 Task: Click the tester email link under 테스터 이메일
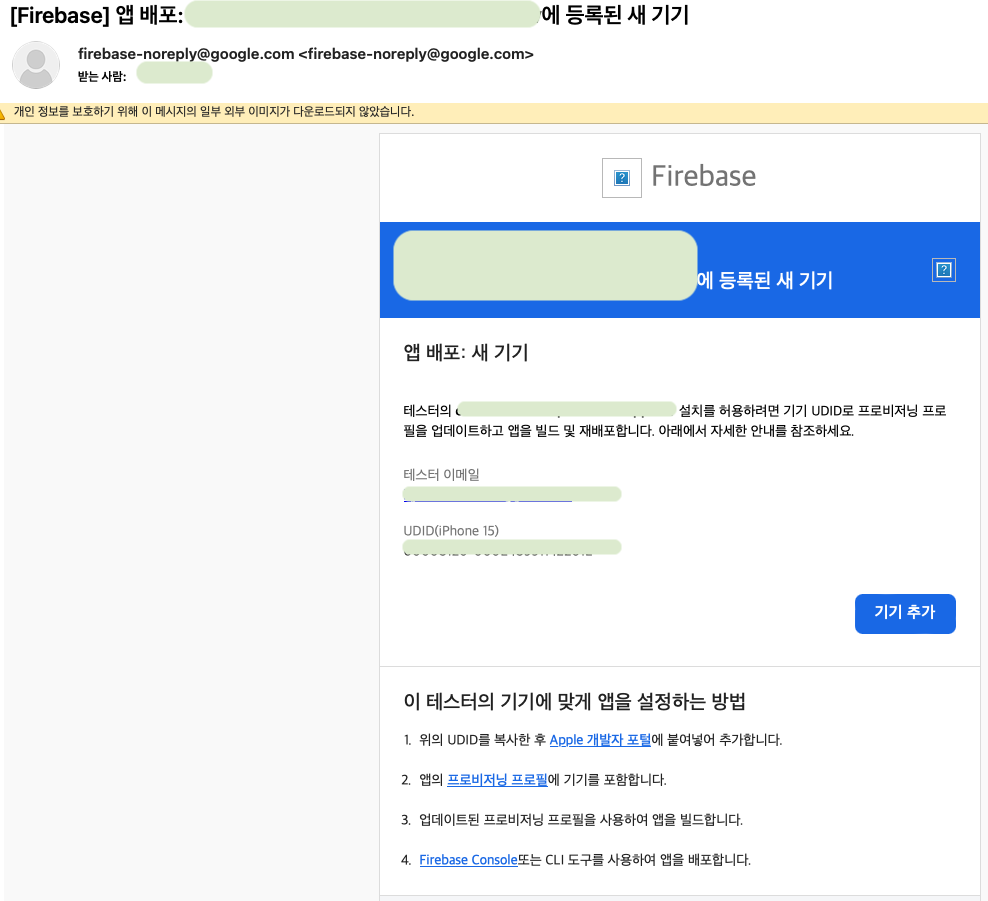coord(512,494)
